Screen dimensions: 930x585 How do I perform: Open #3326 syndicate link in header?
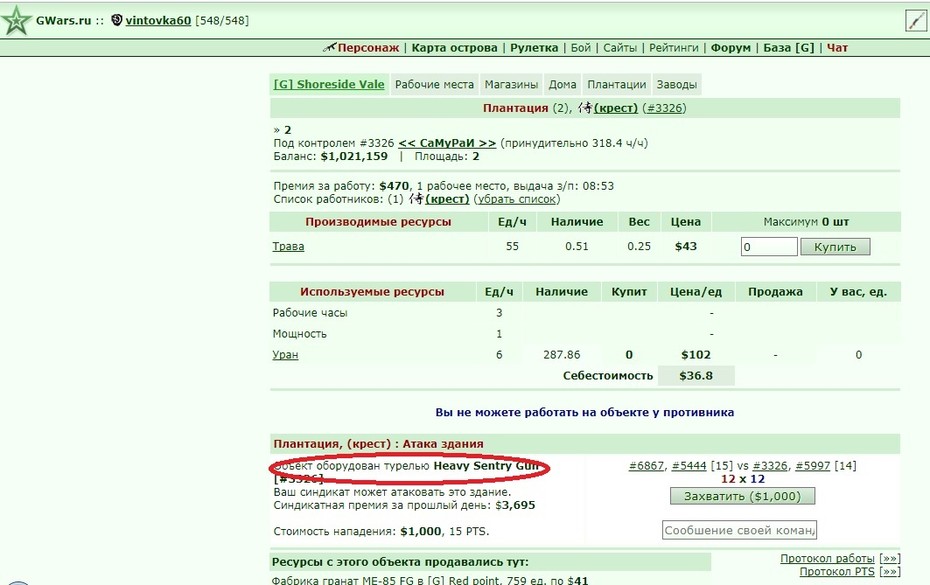664,108
